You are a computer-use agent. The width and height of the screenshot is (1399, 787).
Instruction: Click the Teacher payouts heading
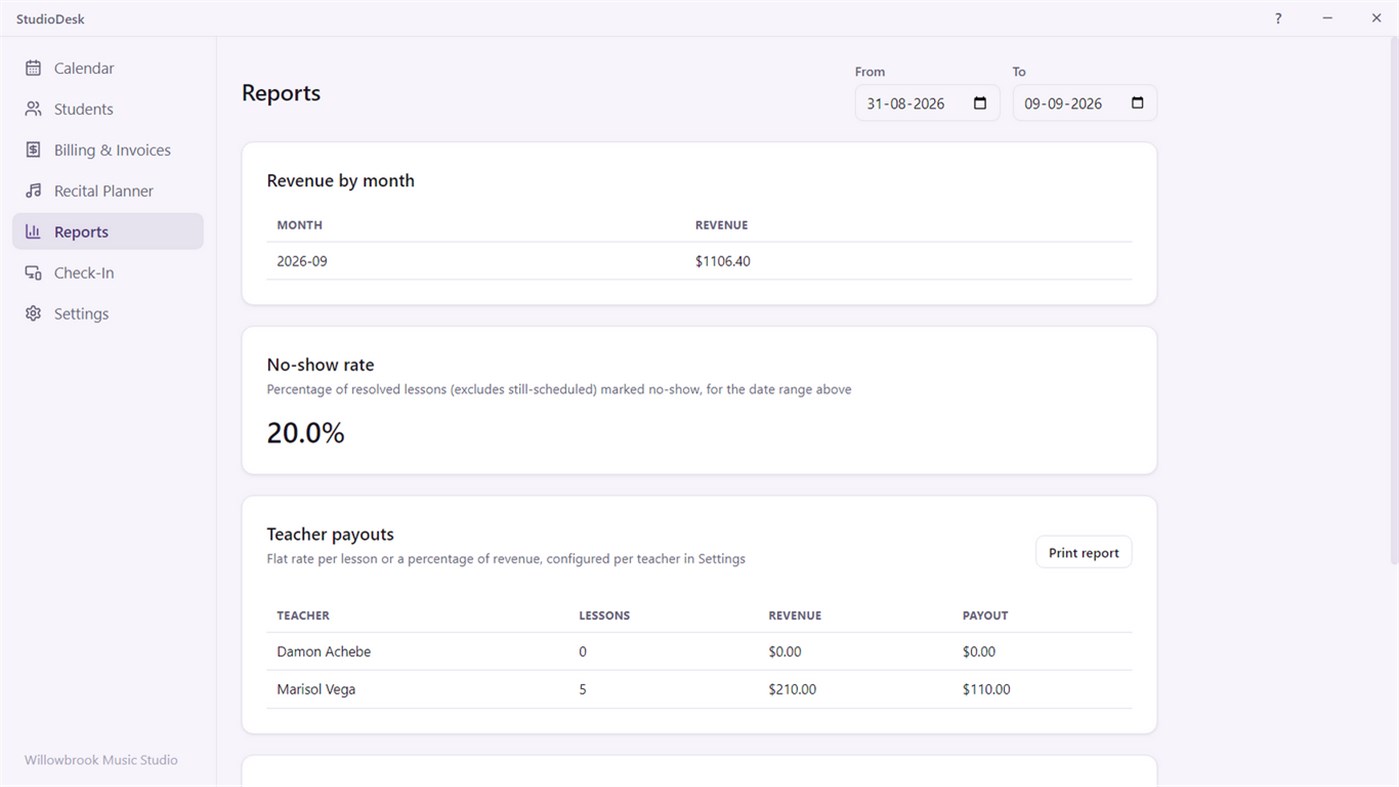tap(330, 534)
